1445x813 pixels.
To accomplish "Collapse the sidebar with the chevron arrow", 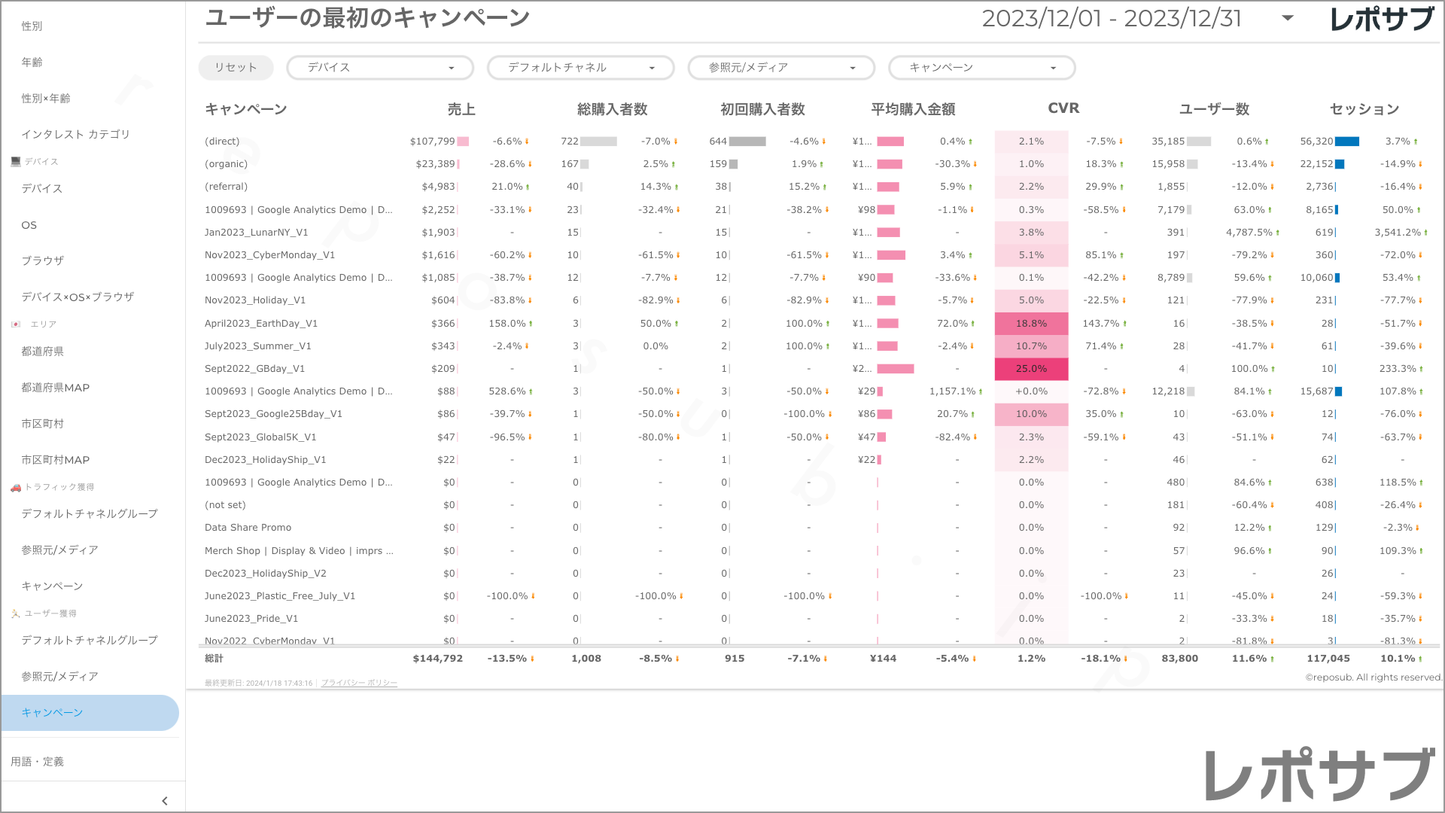I will (x=165, y=801).
